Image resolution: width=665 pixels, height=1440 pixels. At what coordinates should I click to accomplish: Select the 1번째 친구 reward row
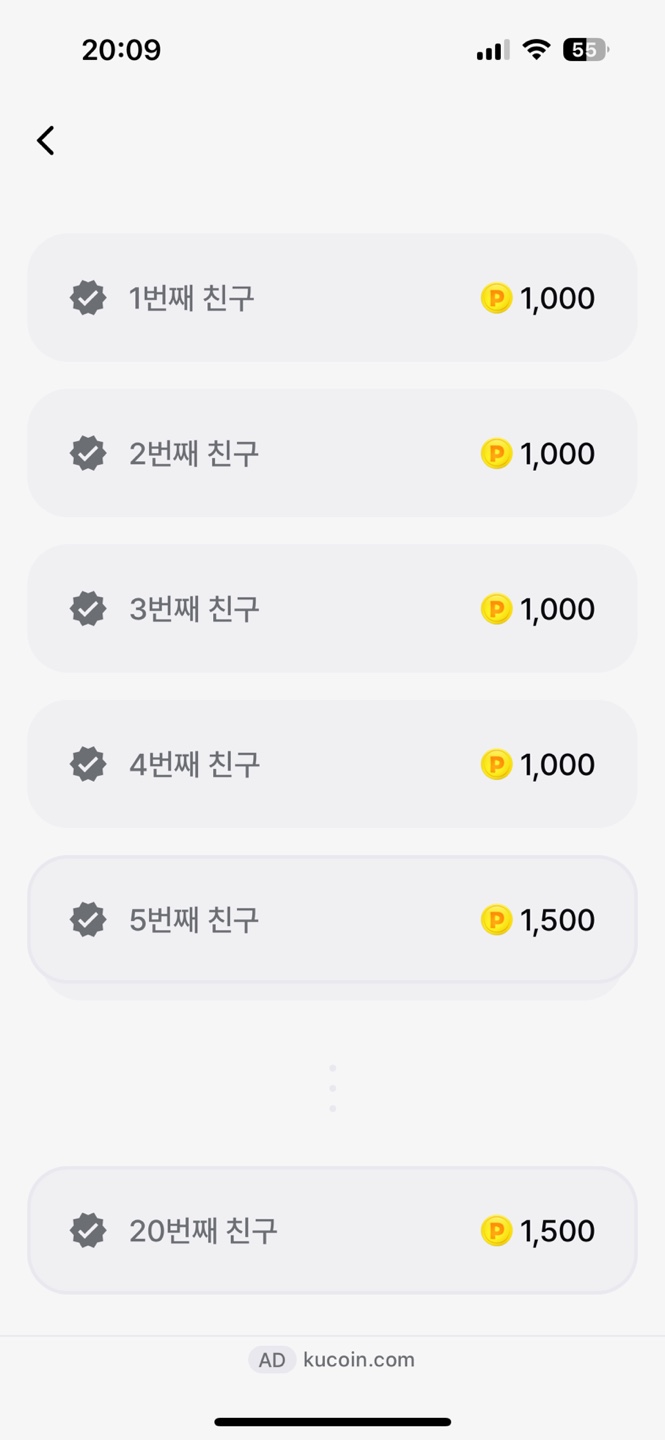[x=332, y=298]
